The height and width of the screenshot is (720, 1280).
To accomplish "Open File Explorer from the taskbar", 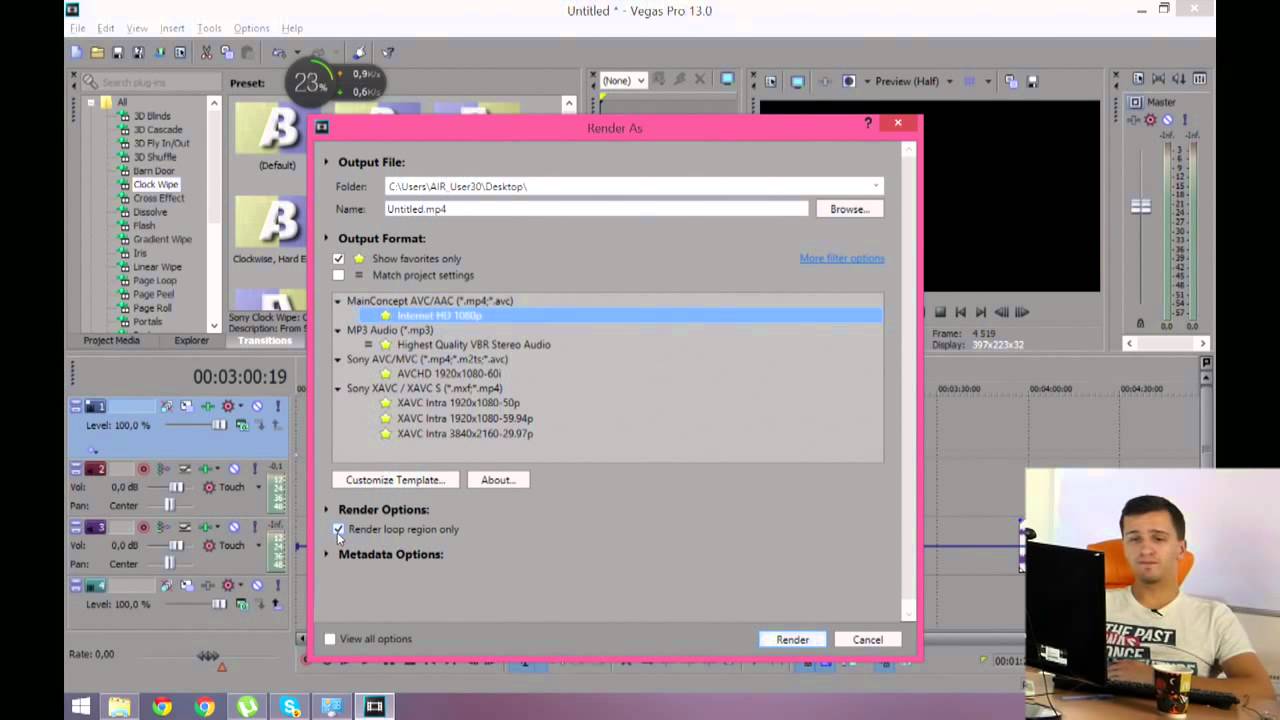I will [x=120, y=707].
